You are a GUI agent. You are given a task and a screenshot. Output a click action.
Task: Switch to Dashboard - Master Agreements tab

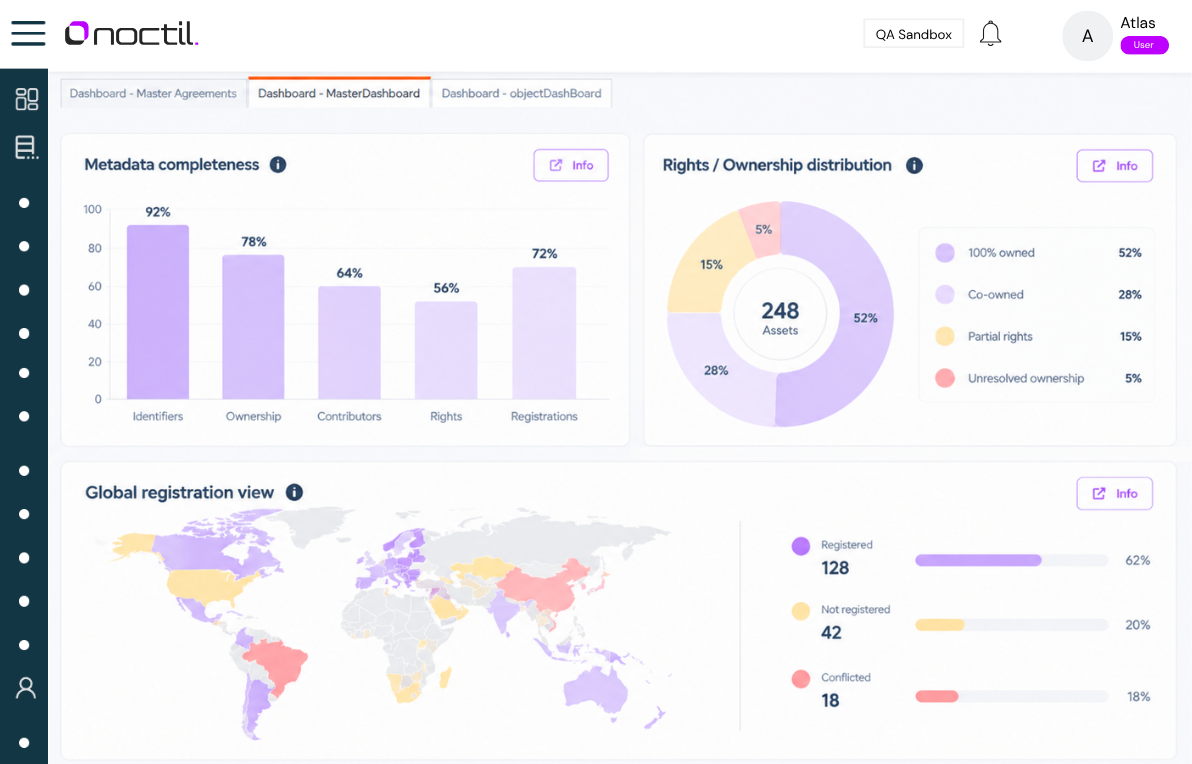click(153, 94)
